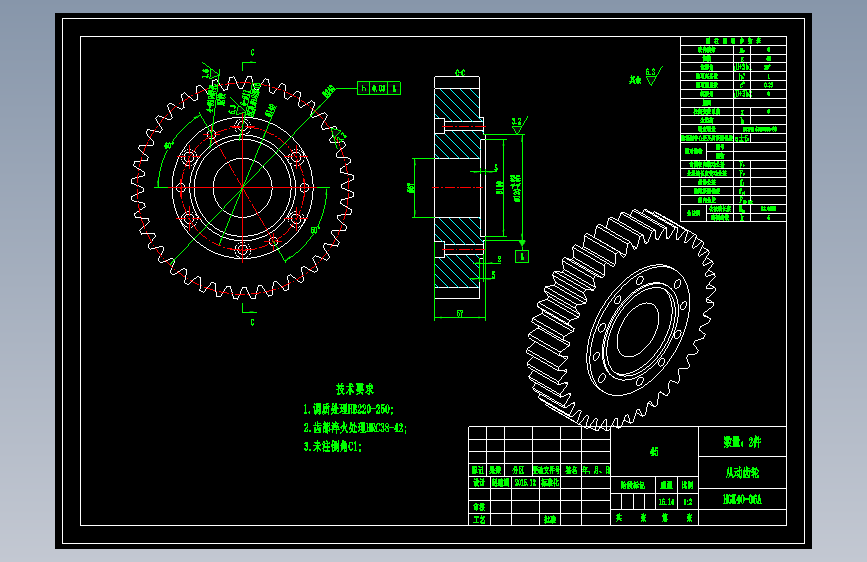Click the hatched lower section area

point(457,252)
